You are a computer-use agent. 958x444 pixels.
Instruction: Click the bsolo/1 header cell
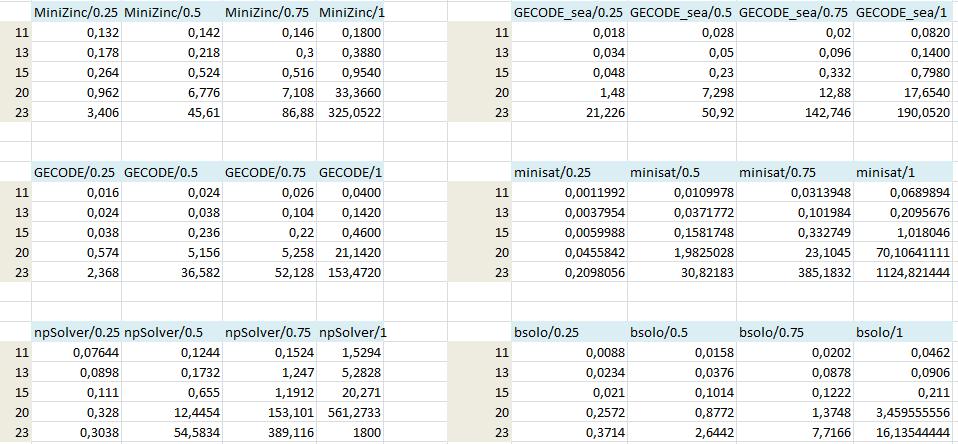coord(904,333)
